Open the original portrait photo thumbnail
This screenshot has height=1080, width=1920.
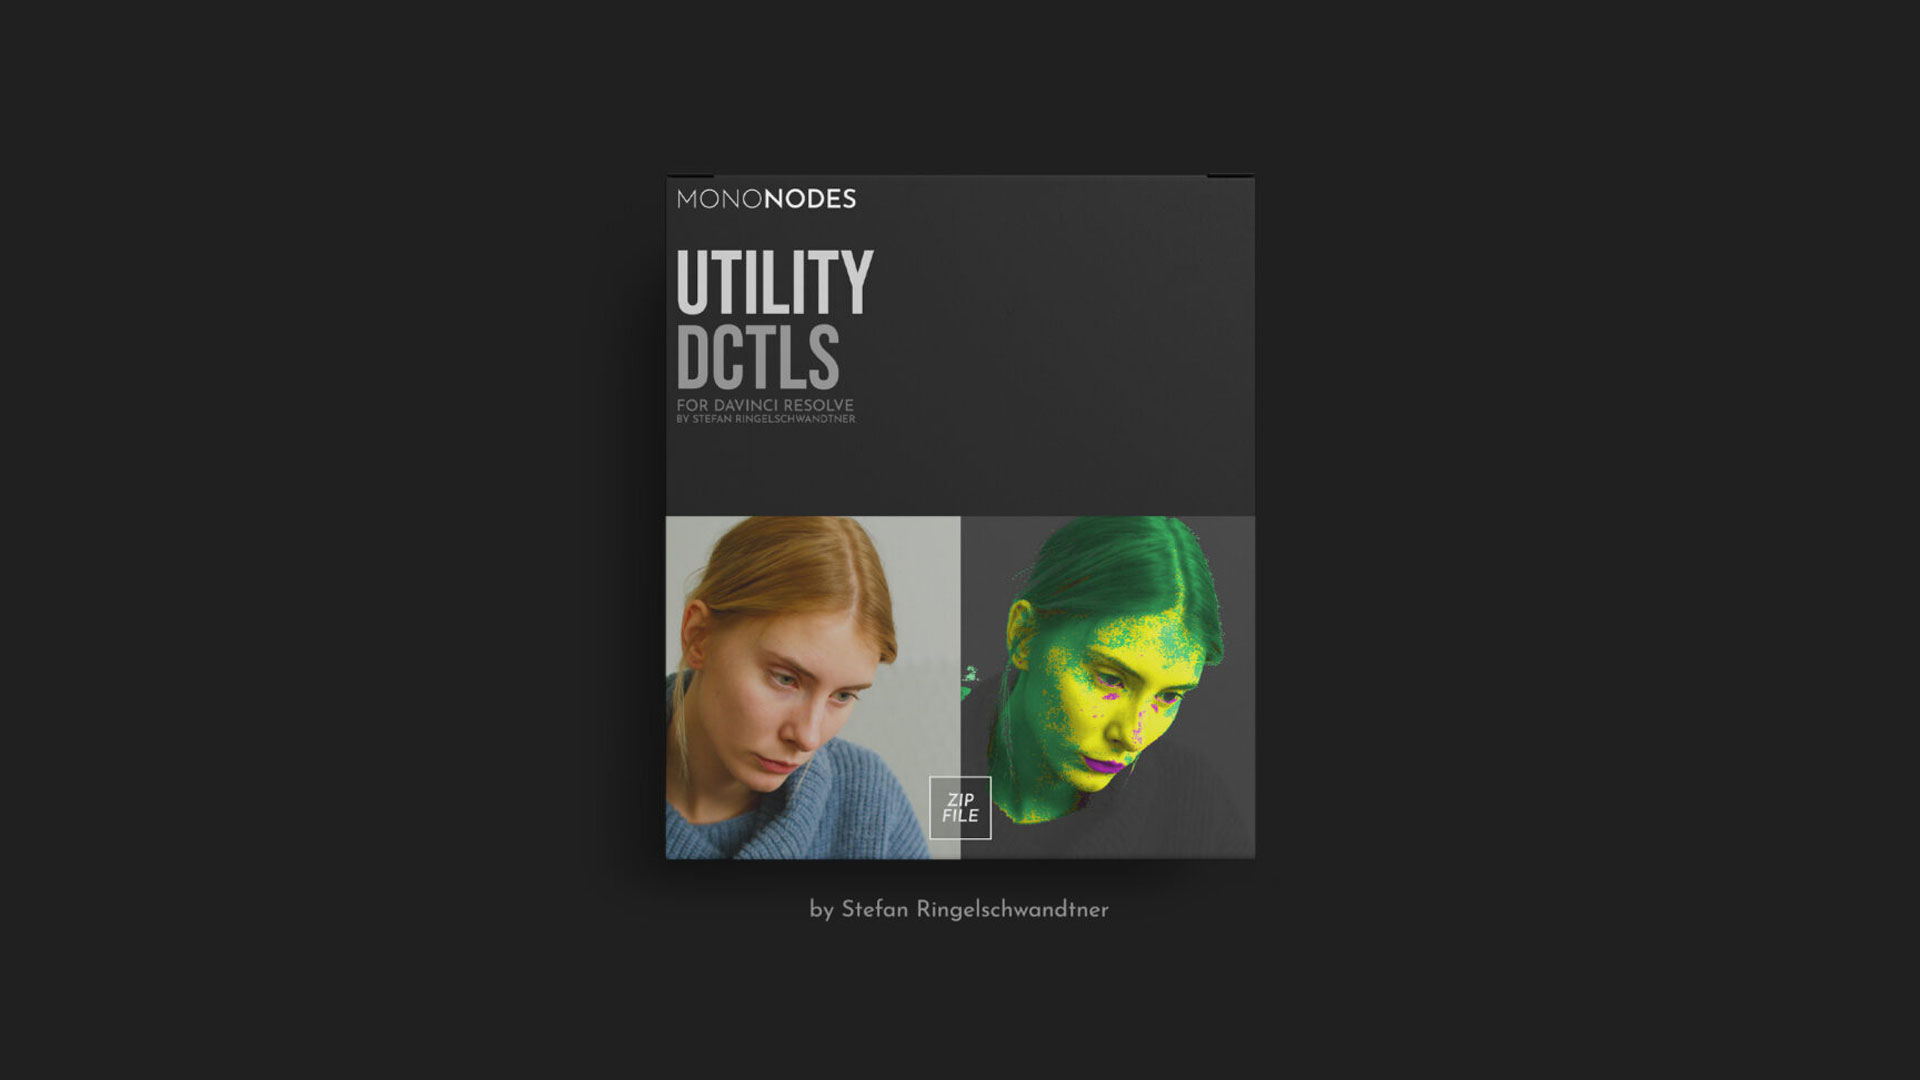(813, 687)
